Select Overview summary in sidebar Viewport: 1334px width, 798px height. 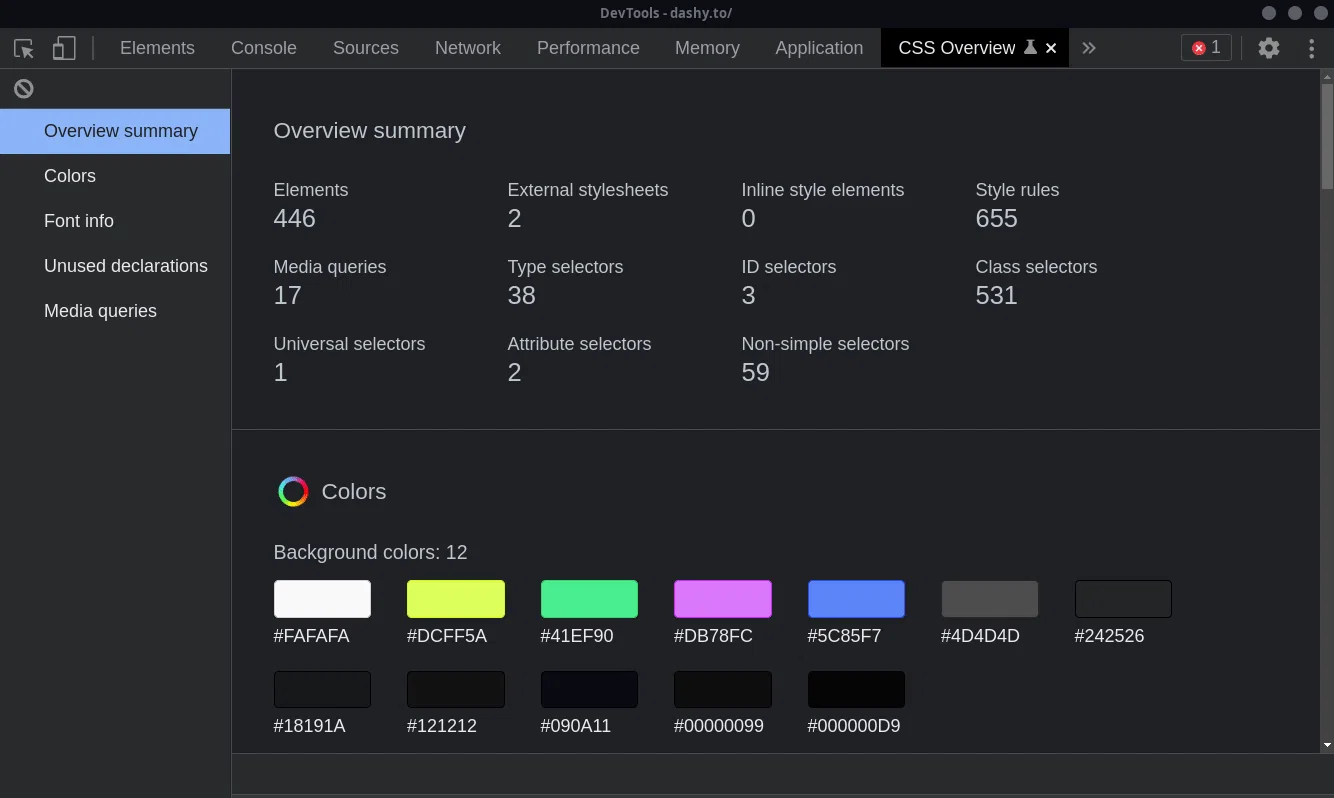click(115, 131)
